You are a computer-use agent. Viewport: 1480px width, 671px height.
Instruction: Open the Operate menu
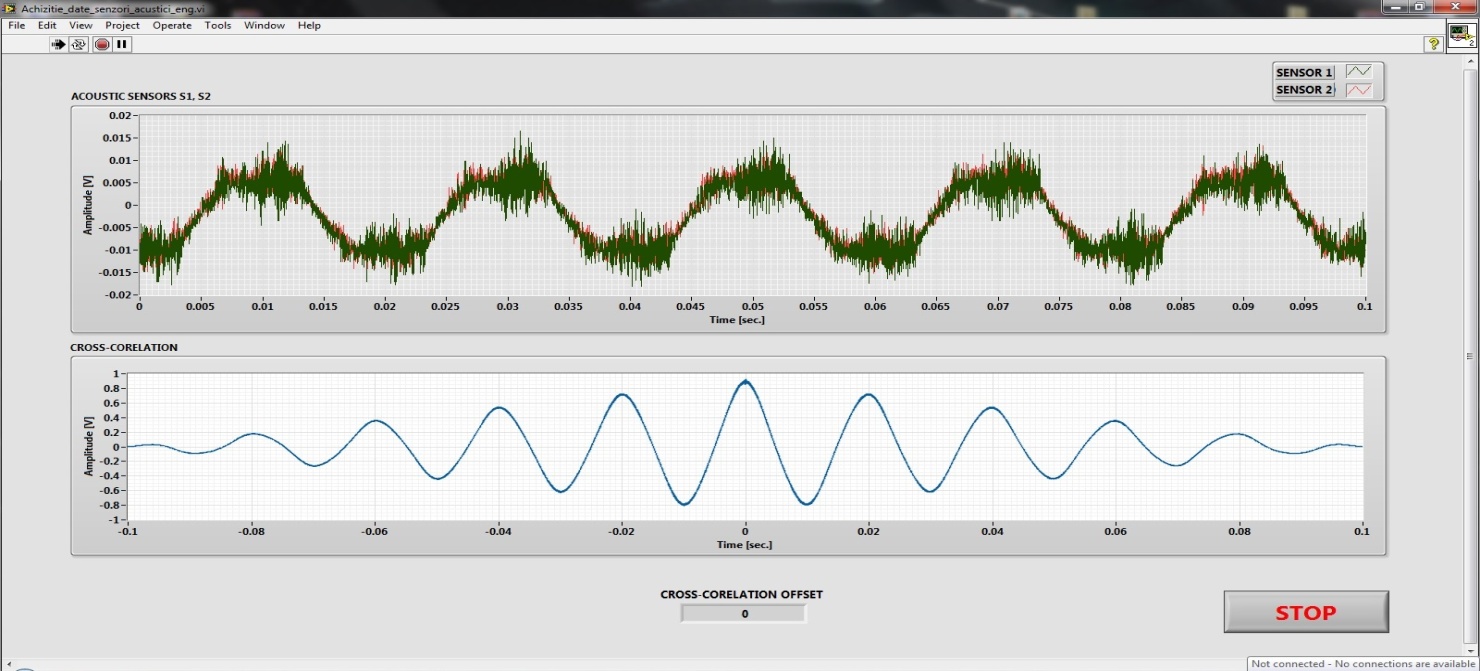(x=172, y=25)
